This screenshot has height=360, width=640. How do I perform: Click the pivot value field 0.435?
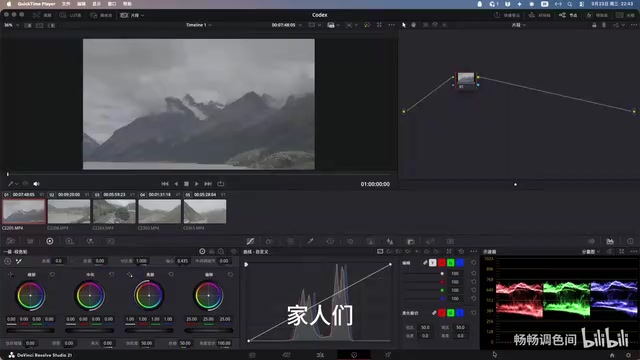182,261
